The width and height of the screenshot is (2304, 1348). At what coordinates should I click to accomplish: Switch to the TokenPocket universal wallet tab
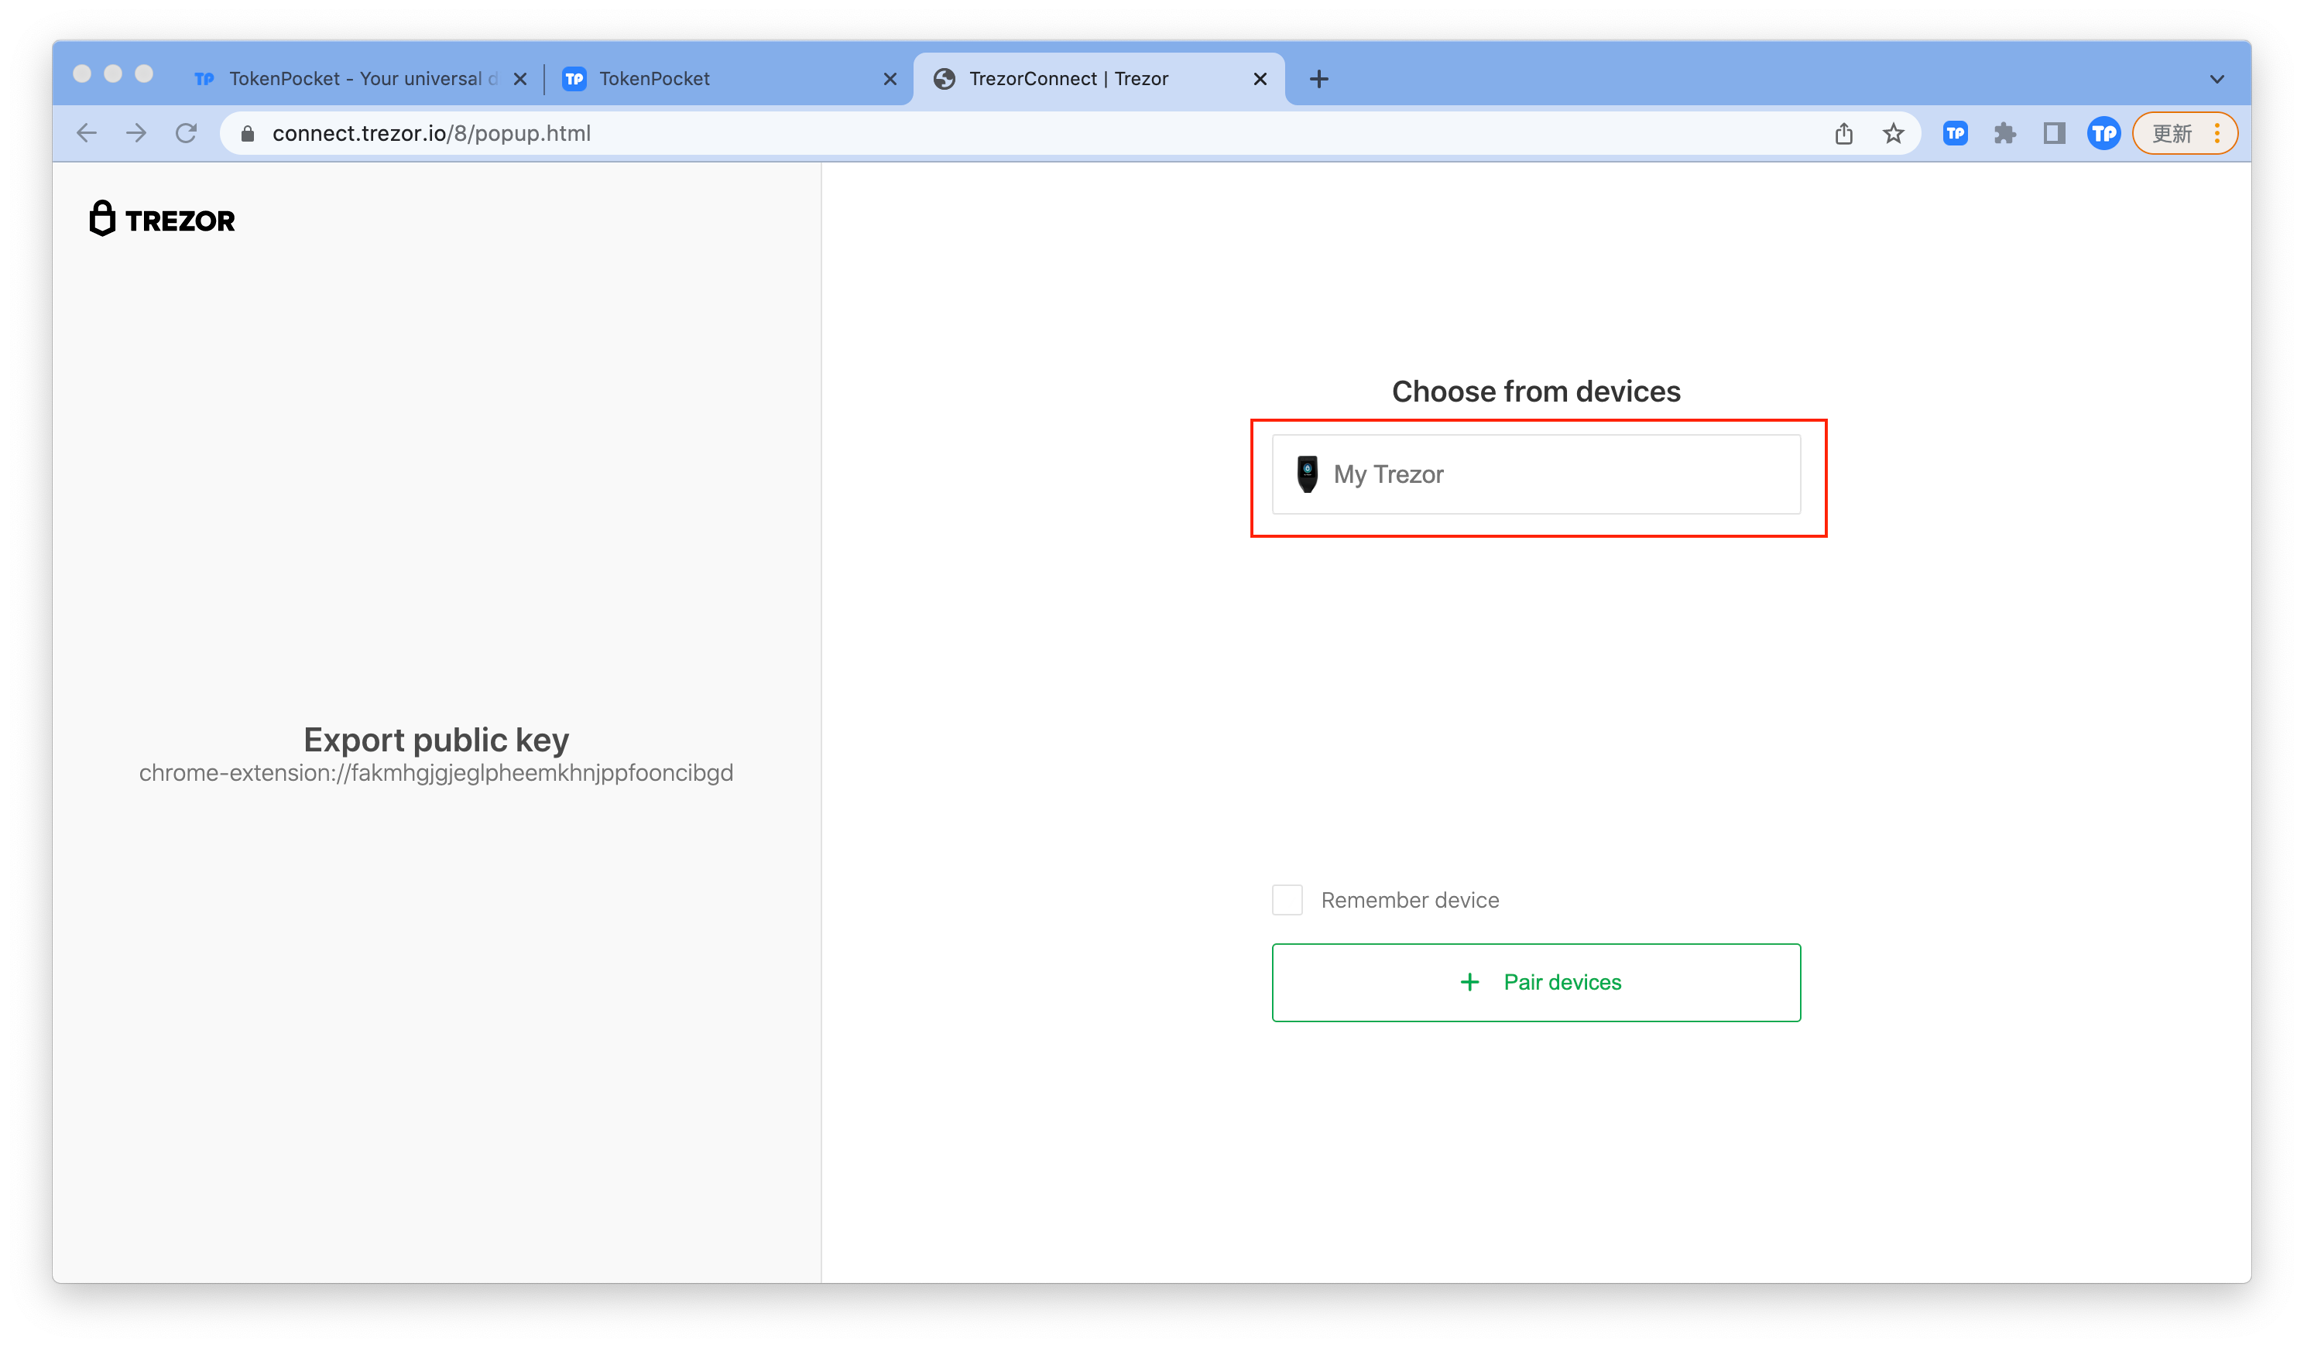pos(350,78)
